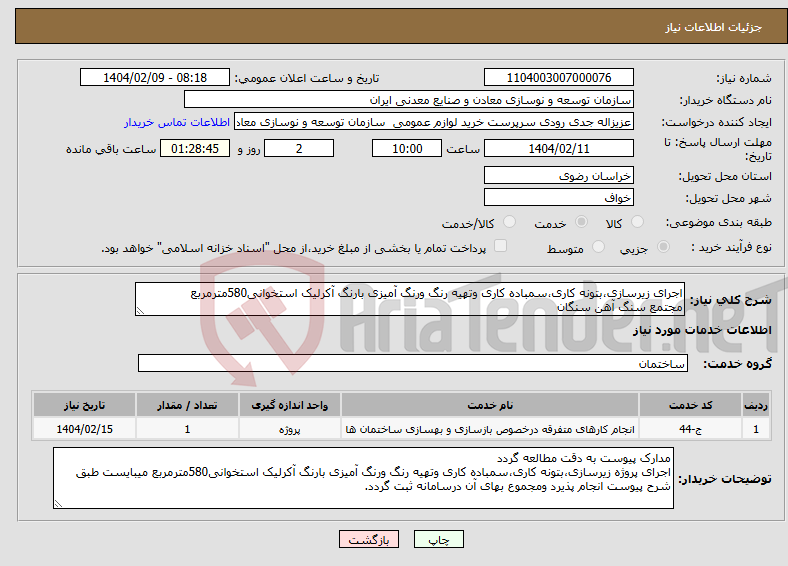Click the بازگشت back button
Image resolution: width=788 pixels, height=566 pixels.
pyautogui.click(x=369, y=539)
